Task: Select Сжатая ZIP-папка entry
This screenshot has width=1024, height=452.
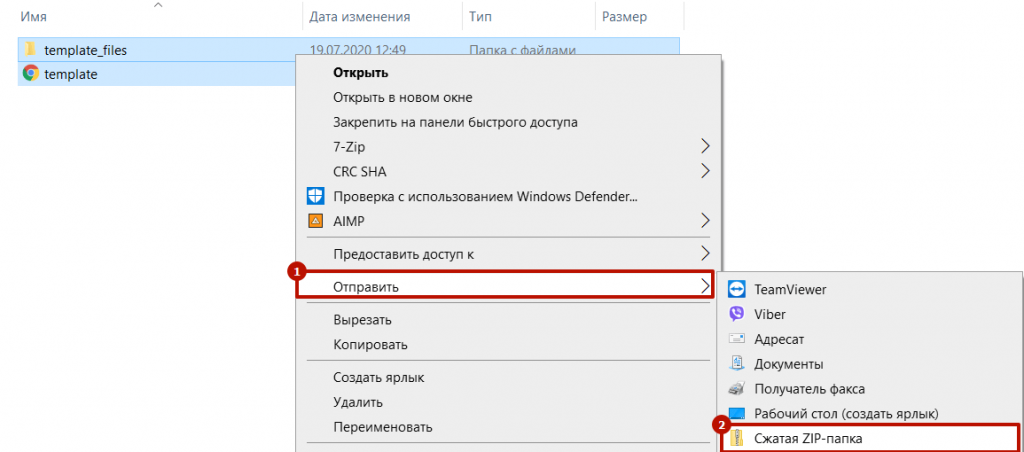Action: point(808,439)
